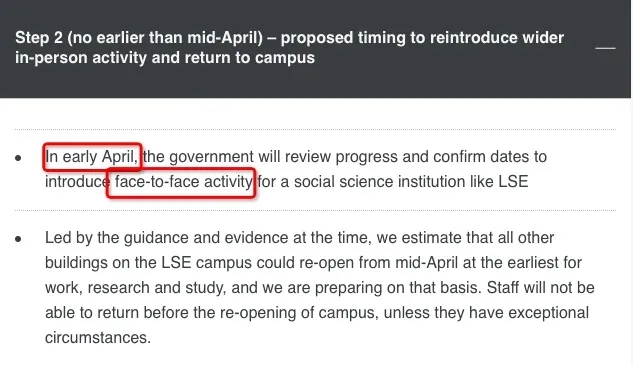Click the phrase "proposed timing to reintroduce wider"
Image resolution: width=633 pixels, height=365 pixels.
(422, 38)
